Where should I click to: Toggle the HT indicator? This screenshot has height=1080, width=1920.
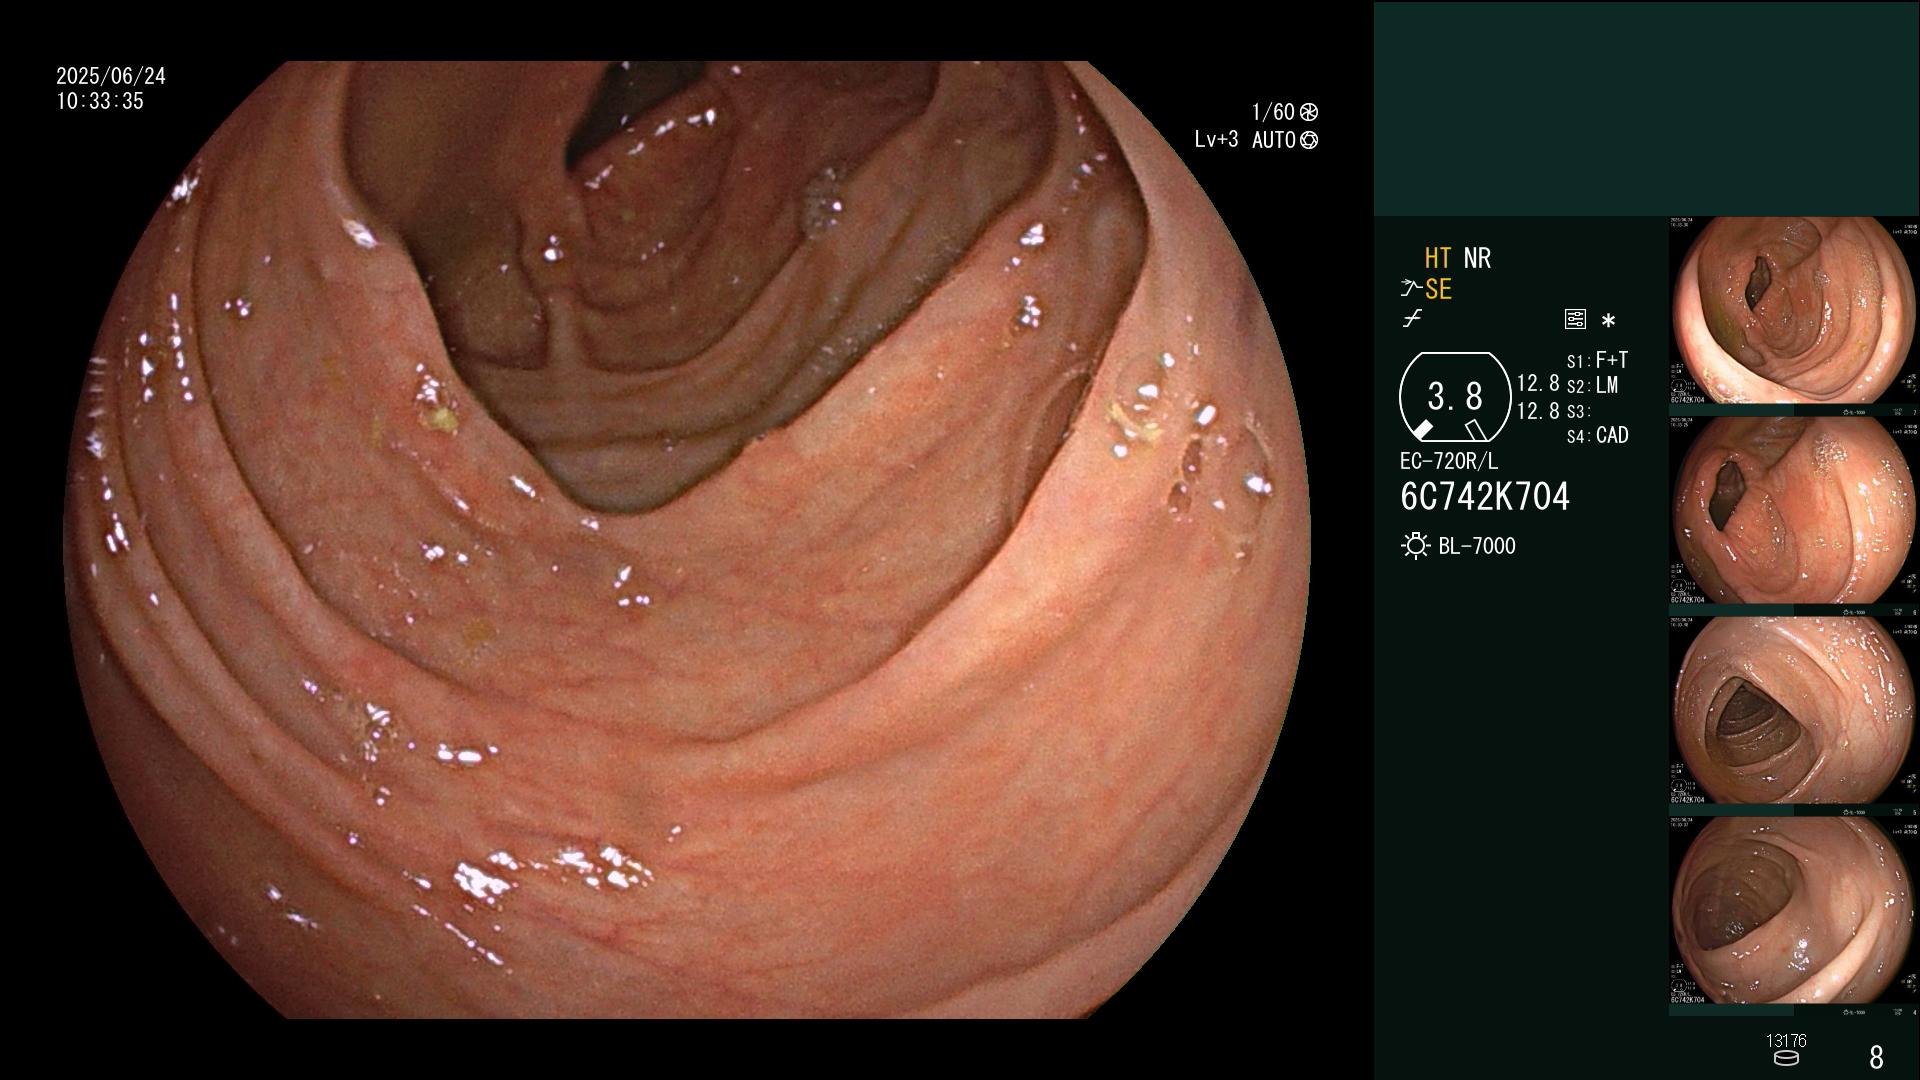point(1438,258)
